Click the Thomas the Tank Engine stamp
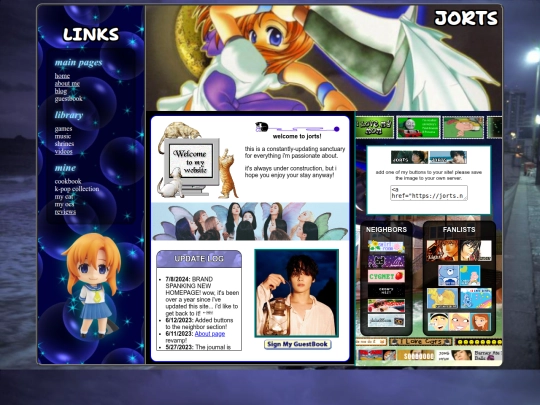 tap(418, 127)
